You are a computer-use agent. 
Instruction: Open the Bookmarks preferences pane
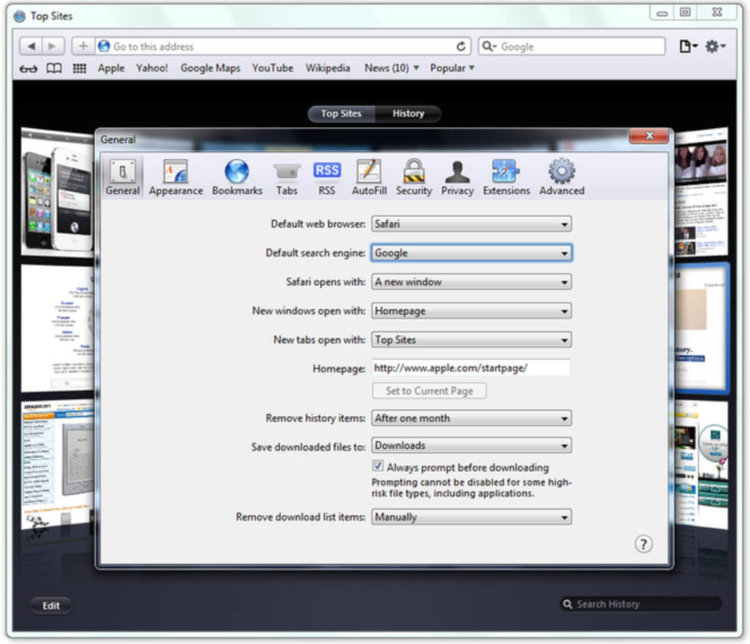click(x=237, y=177)
